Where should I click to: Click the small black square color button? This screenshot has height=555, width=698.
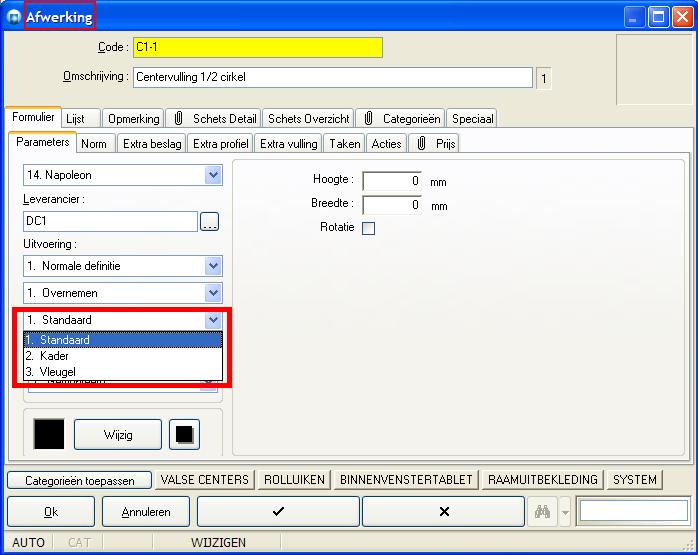(184, 434)
